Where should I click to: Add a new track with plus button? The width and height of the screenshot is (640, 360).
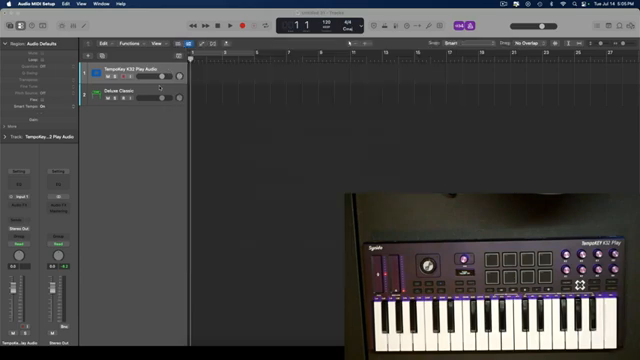[88, 56]
